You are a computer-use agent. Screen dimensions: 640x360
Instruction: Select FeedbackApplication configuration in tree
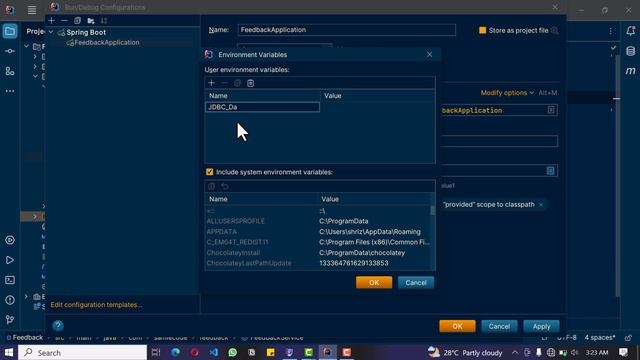pyautogui.click(x=107, y=42)
